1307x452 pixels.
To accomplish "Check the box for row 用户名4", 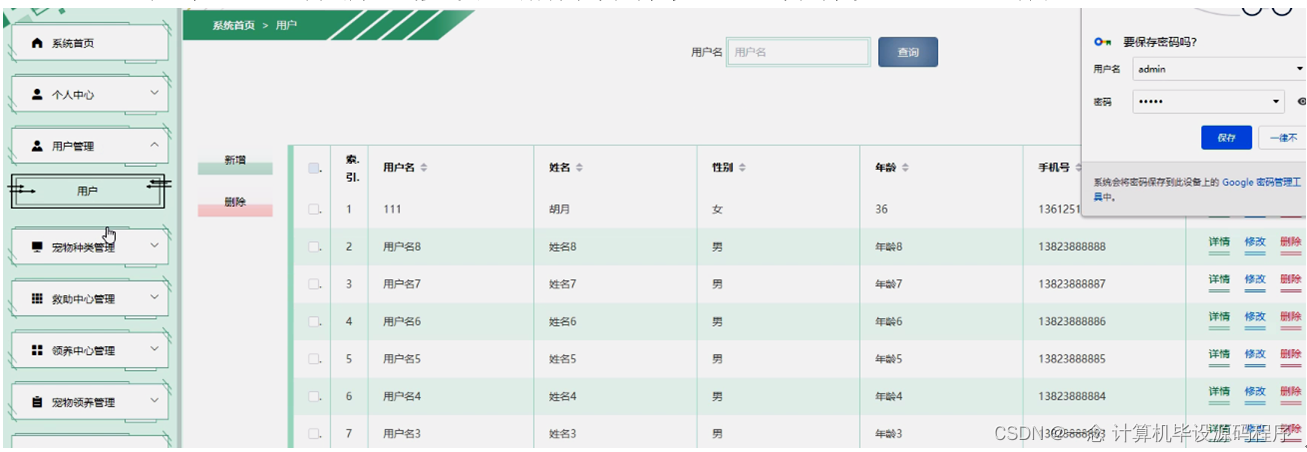I will tap(313, 397).
